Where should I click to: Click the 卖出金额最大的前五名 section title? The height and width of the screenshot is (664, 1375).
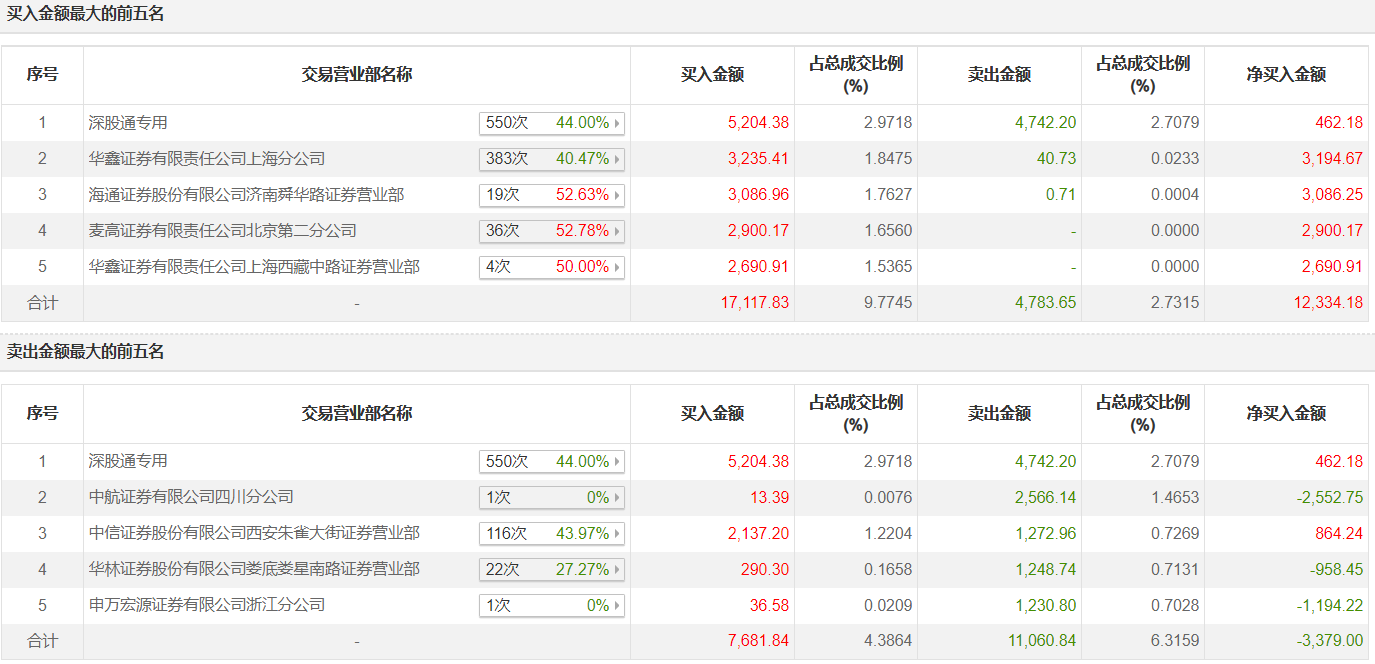pyautogui.click(x=85, y=352)
